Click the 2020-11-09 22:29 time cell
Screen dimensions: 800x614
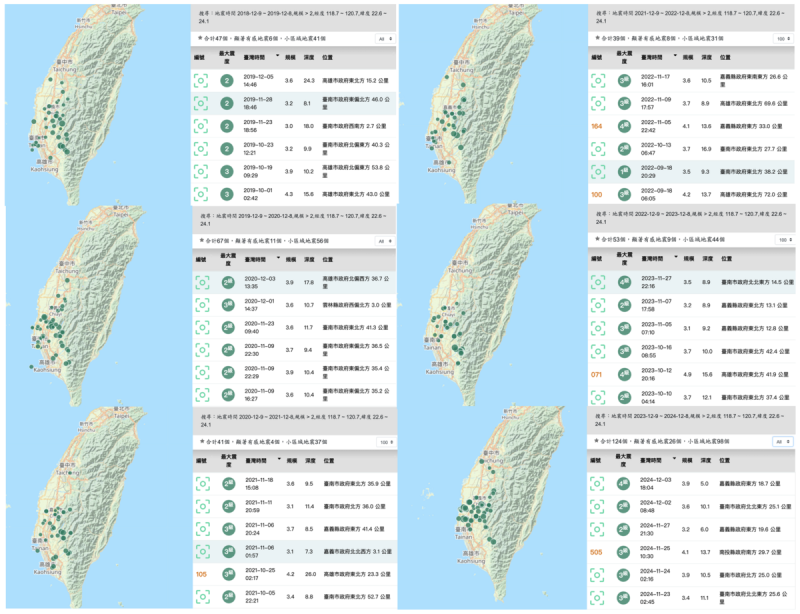tap(259, 372)
